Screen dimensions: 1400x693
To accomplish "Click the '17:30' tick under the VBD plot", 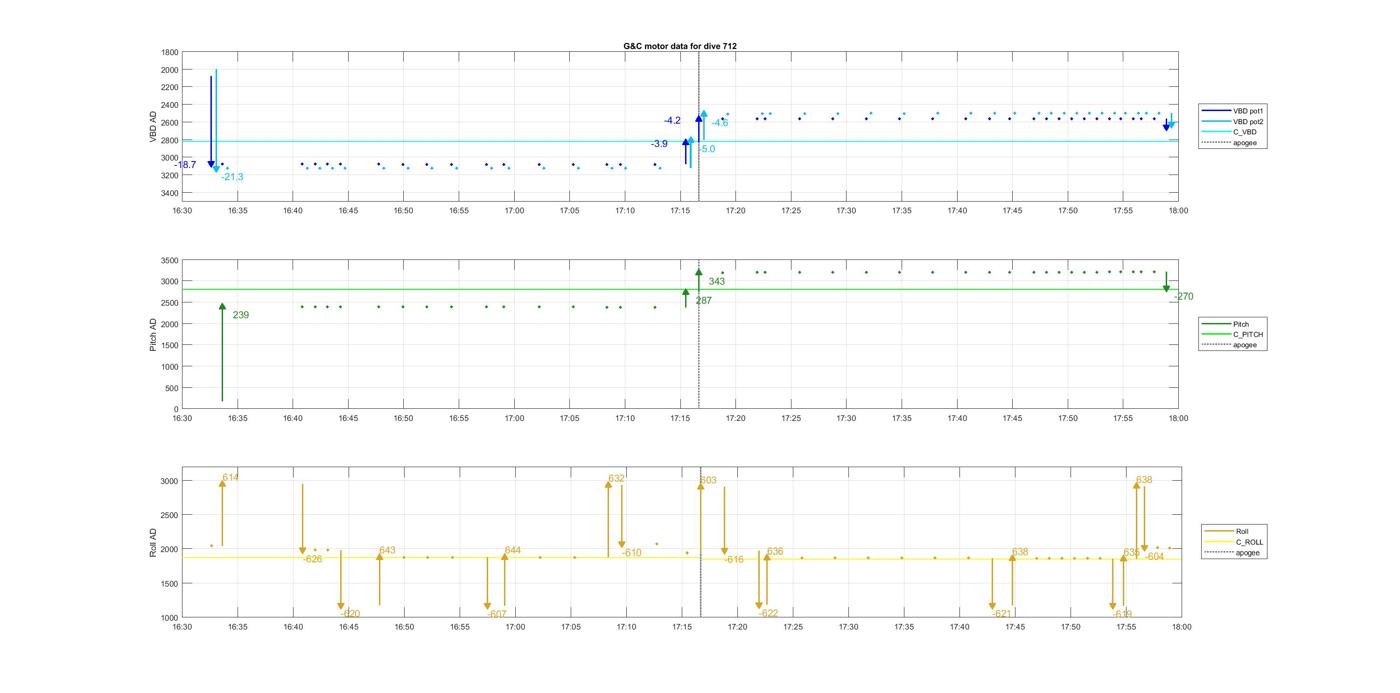I will tap(846, 211).
